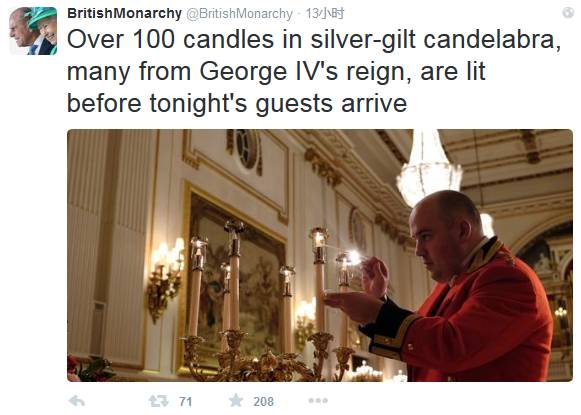The image size is (581, 415).
Task: Open the three-dot more options menu
Action: 318,401
